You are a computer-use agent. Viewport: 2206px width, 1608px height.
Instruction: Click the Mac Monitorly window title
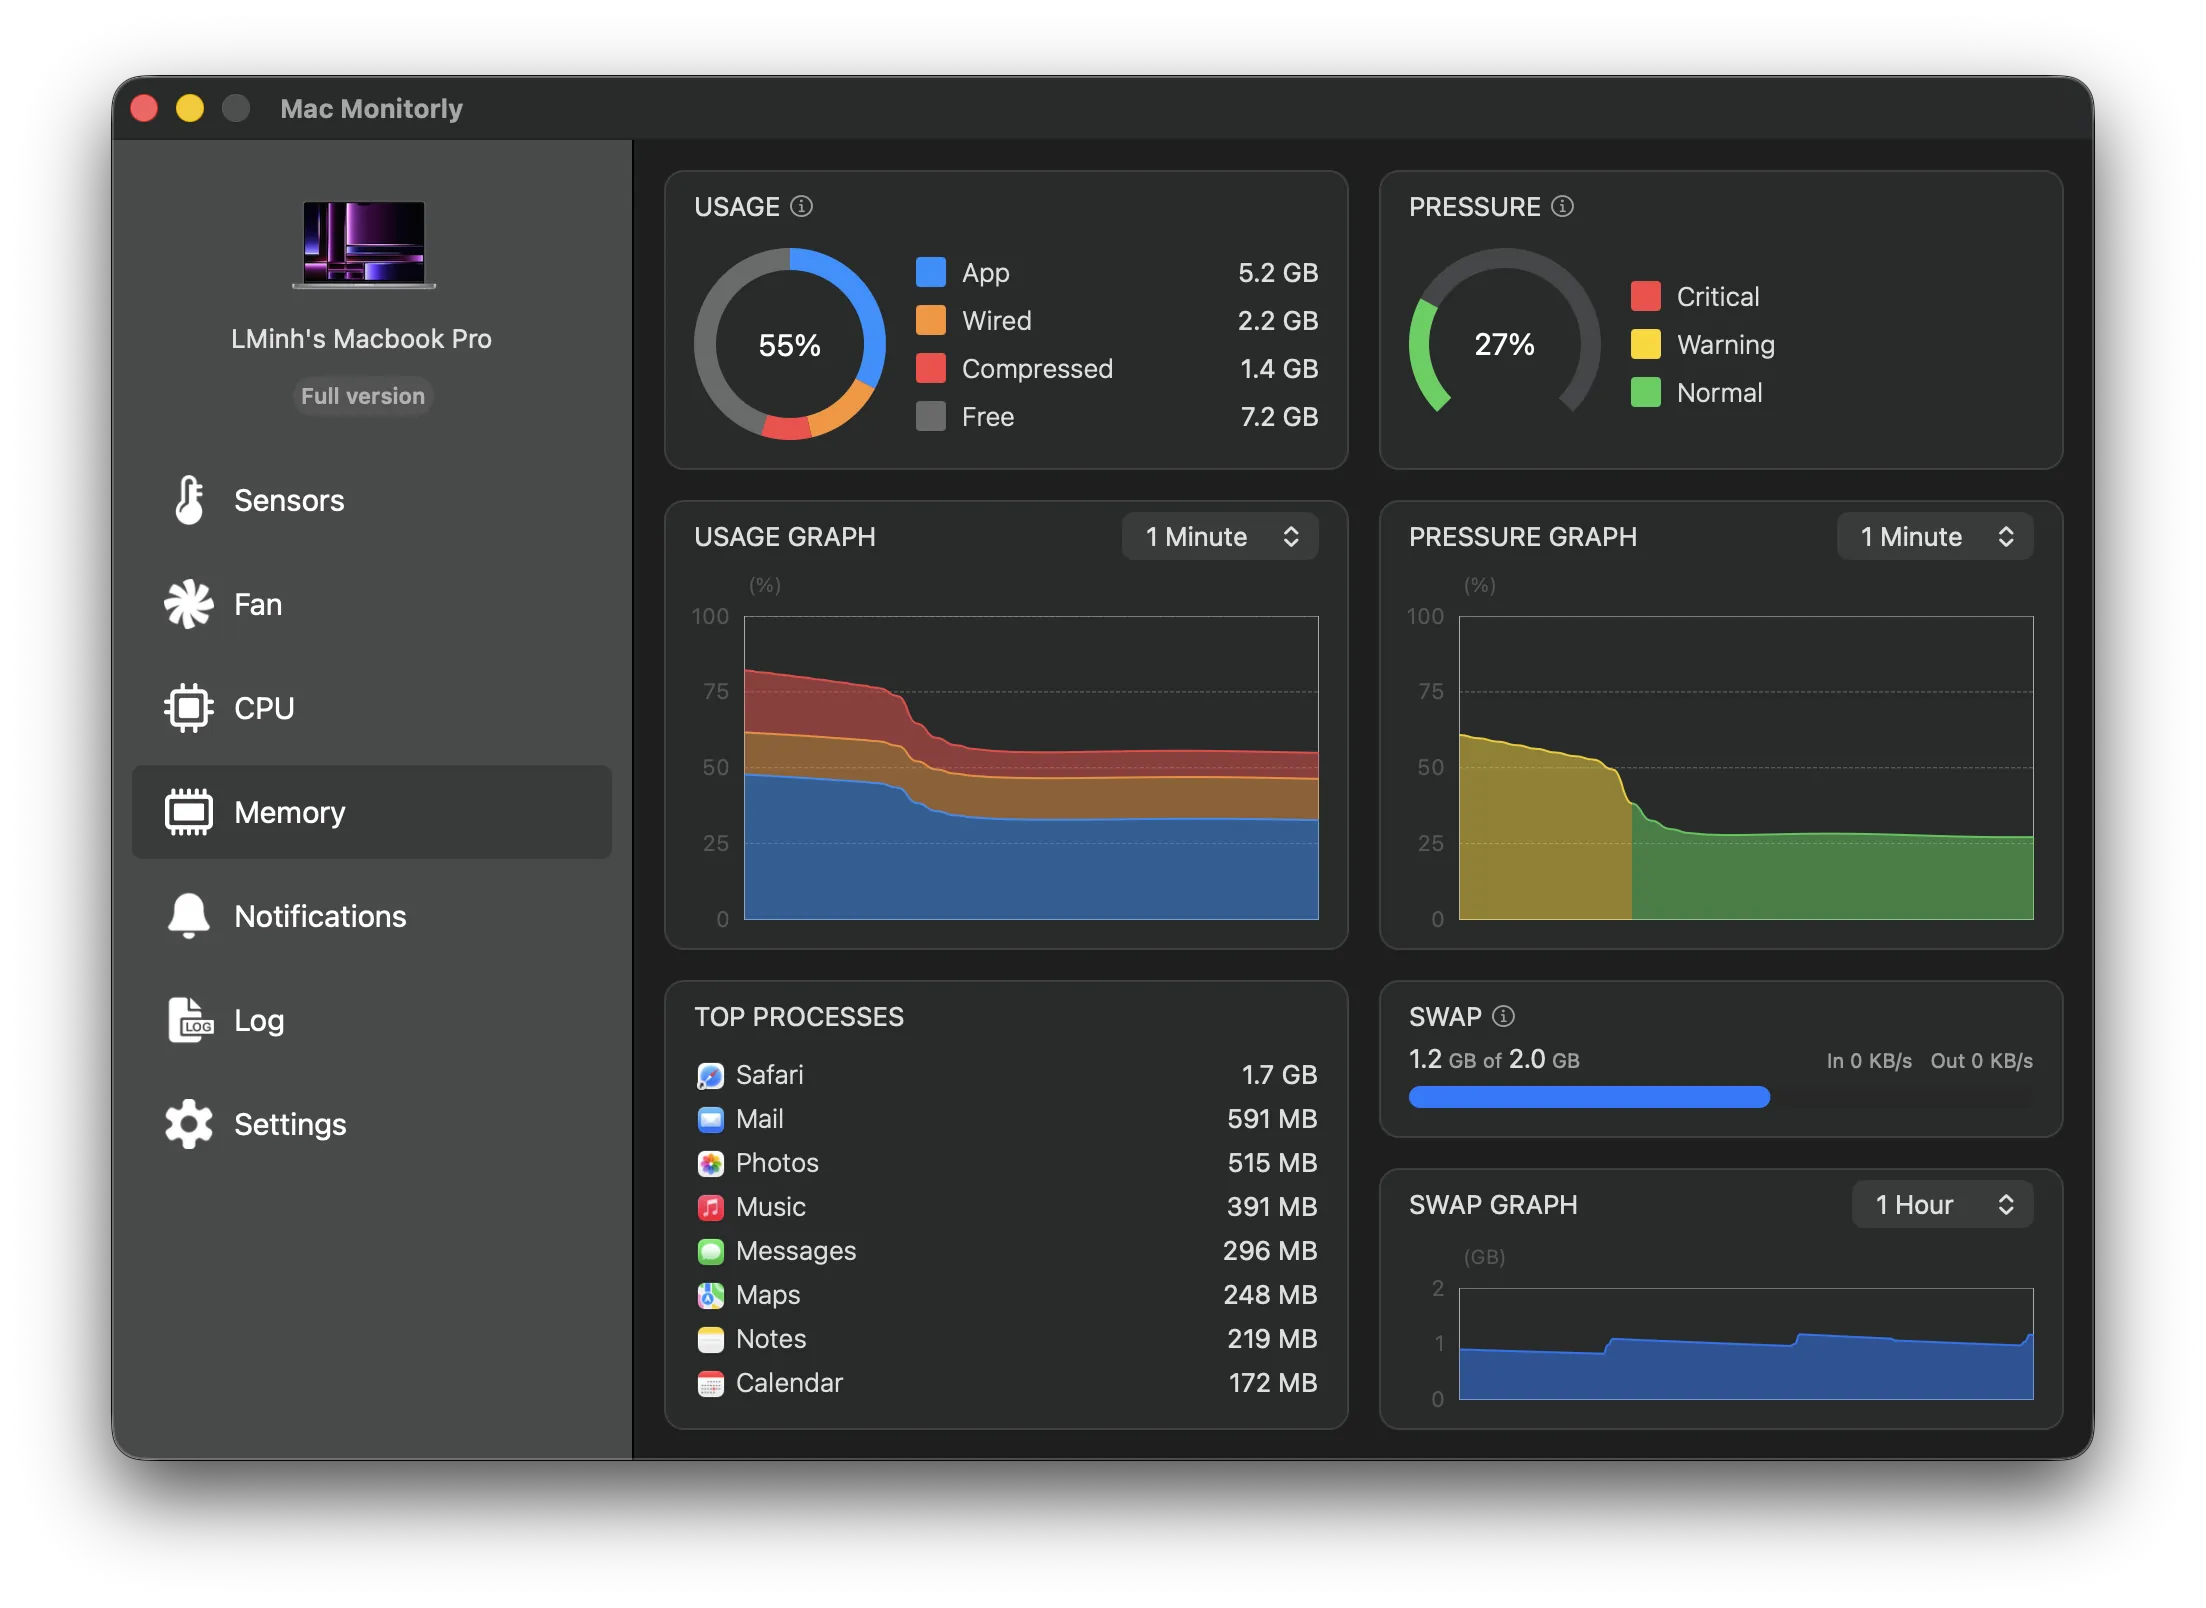tap(371, 108)
